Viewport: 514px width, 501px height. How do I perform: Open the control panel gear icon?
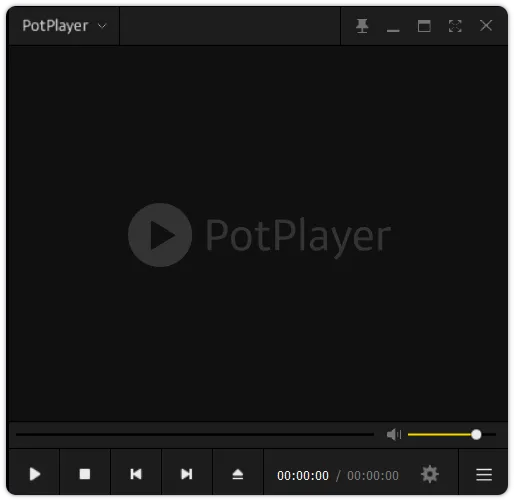[430, 474]
